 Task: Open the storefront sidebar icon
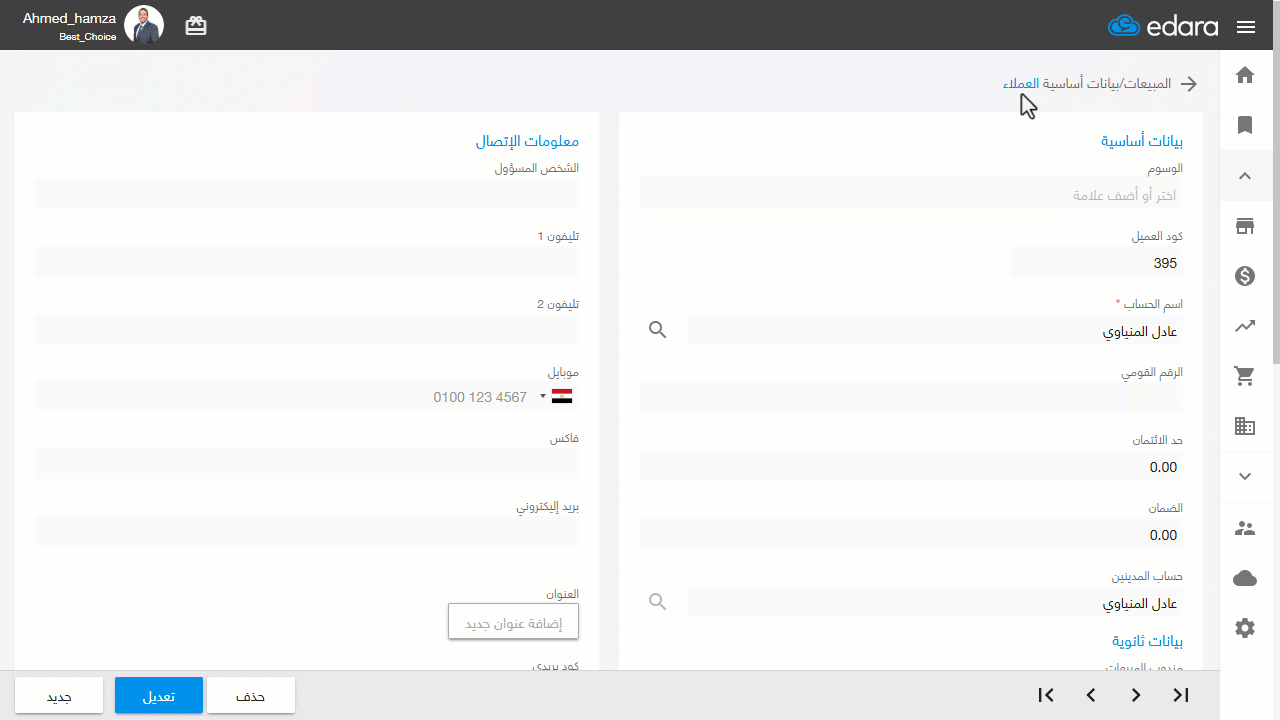tap(1245, 226)
